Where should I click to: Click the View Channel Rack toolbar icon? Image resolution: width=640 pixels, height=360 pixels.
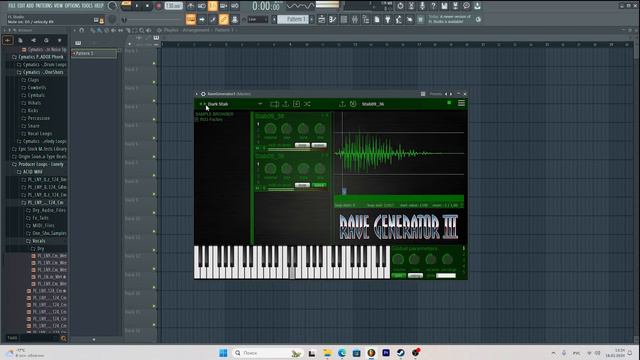click(344, 19)
